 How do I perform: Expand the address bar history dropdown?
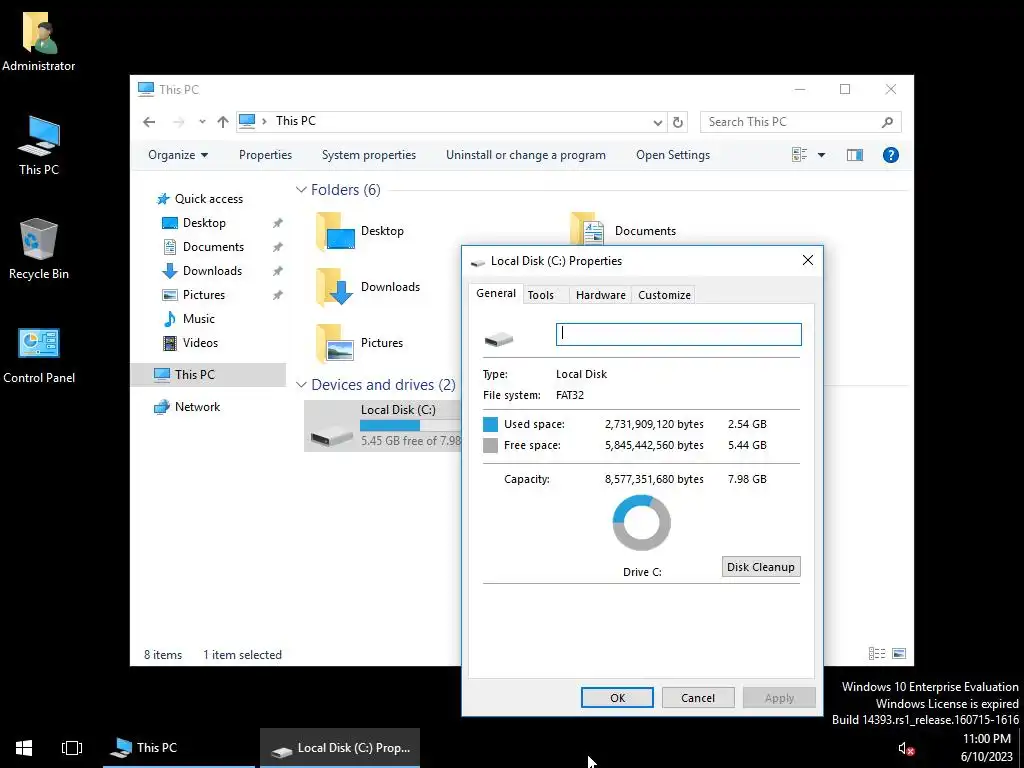(x=658, y=122)
